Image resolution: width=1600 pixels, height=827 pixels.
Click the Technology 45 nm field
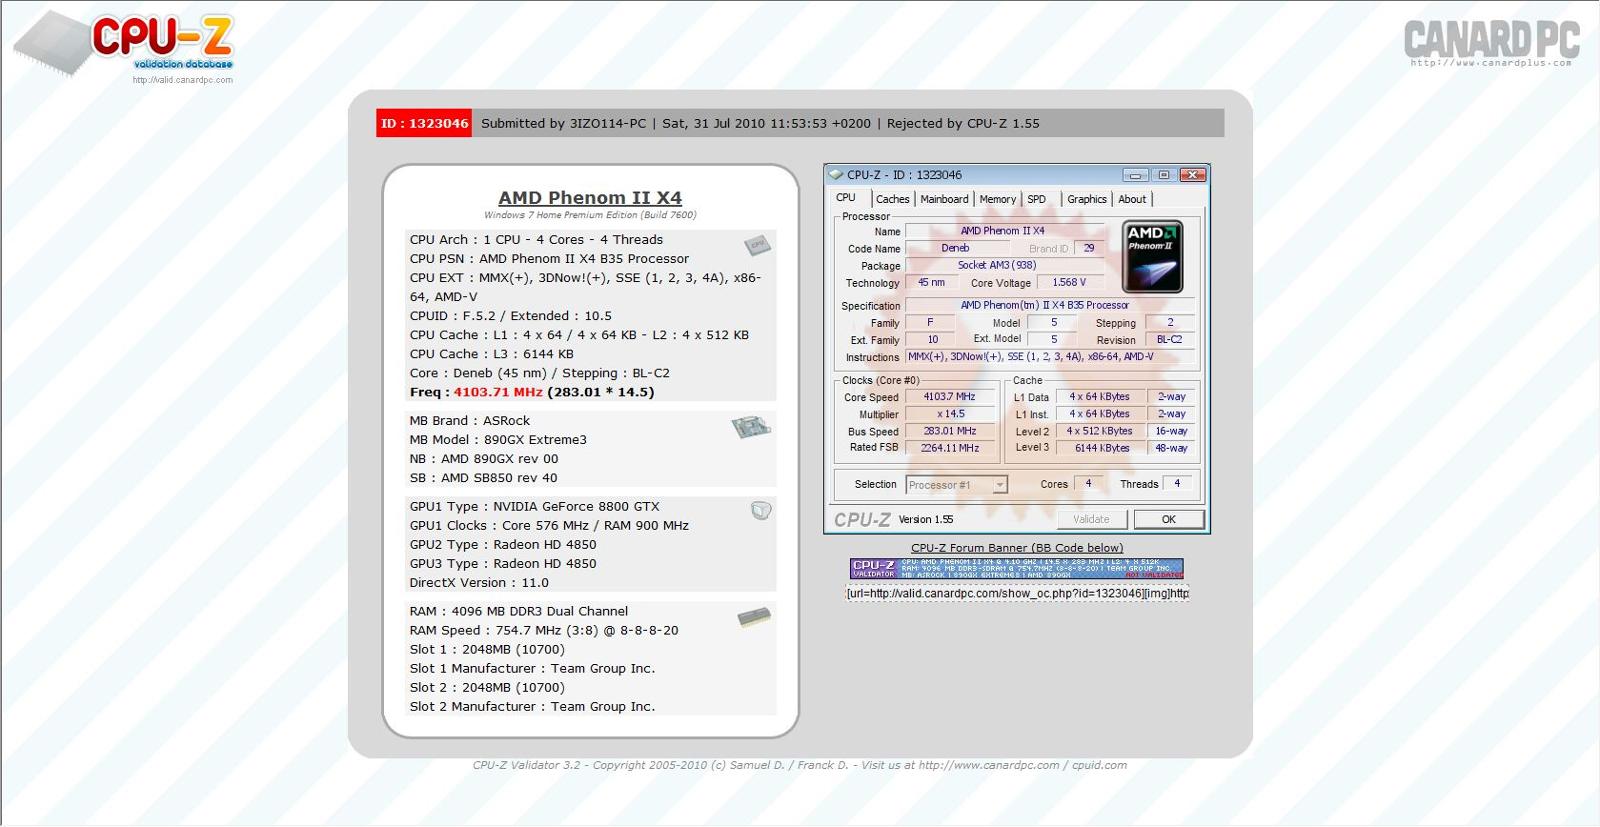(x=932, y=283)
